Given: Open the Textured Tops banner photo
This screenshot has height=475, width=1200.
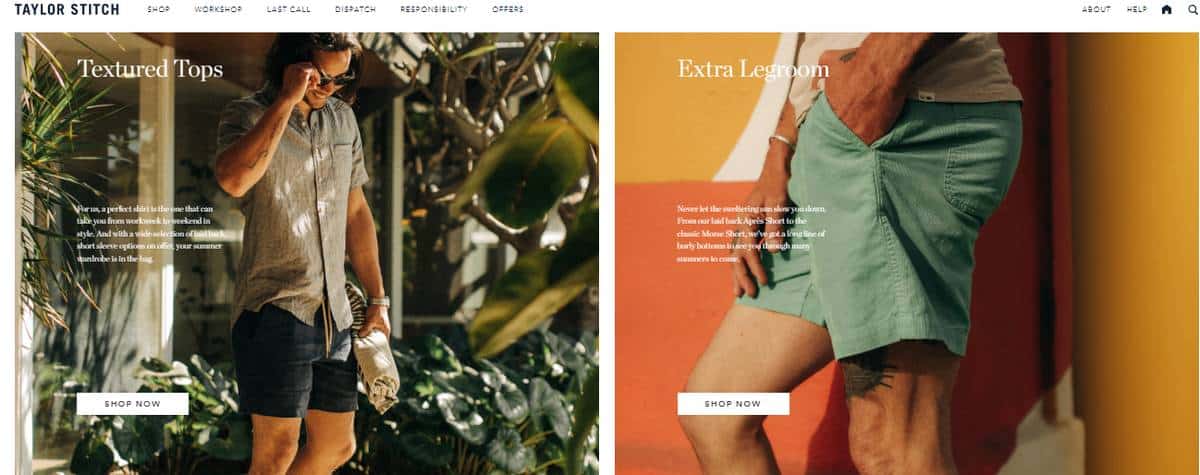Looking at the screenshot, I should [x=307, y=253].
